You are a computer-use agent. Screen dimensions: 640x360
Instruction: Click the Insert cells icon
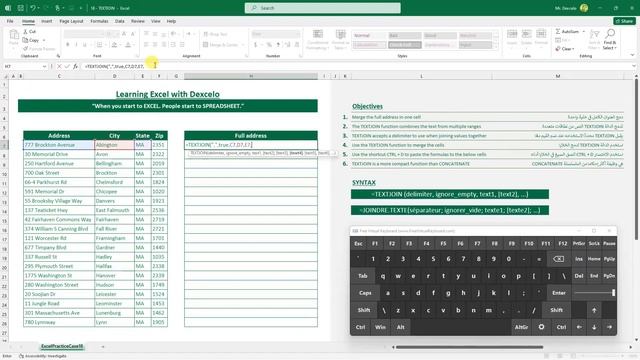tap(512, 34)
